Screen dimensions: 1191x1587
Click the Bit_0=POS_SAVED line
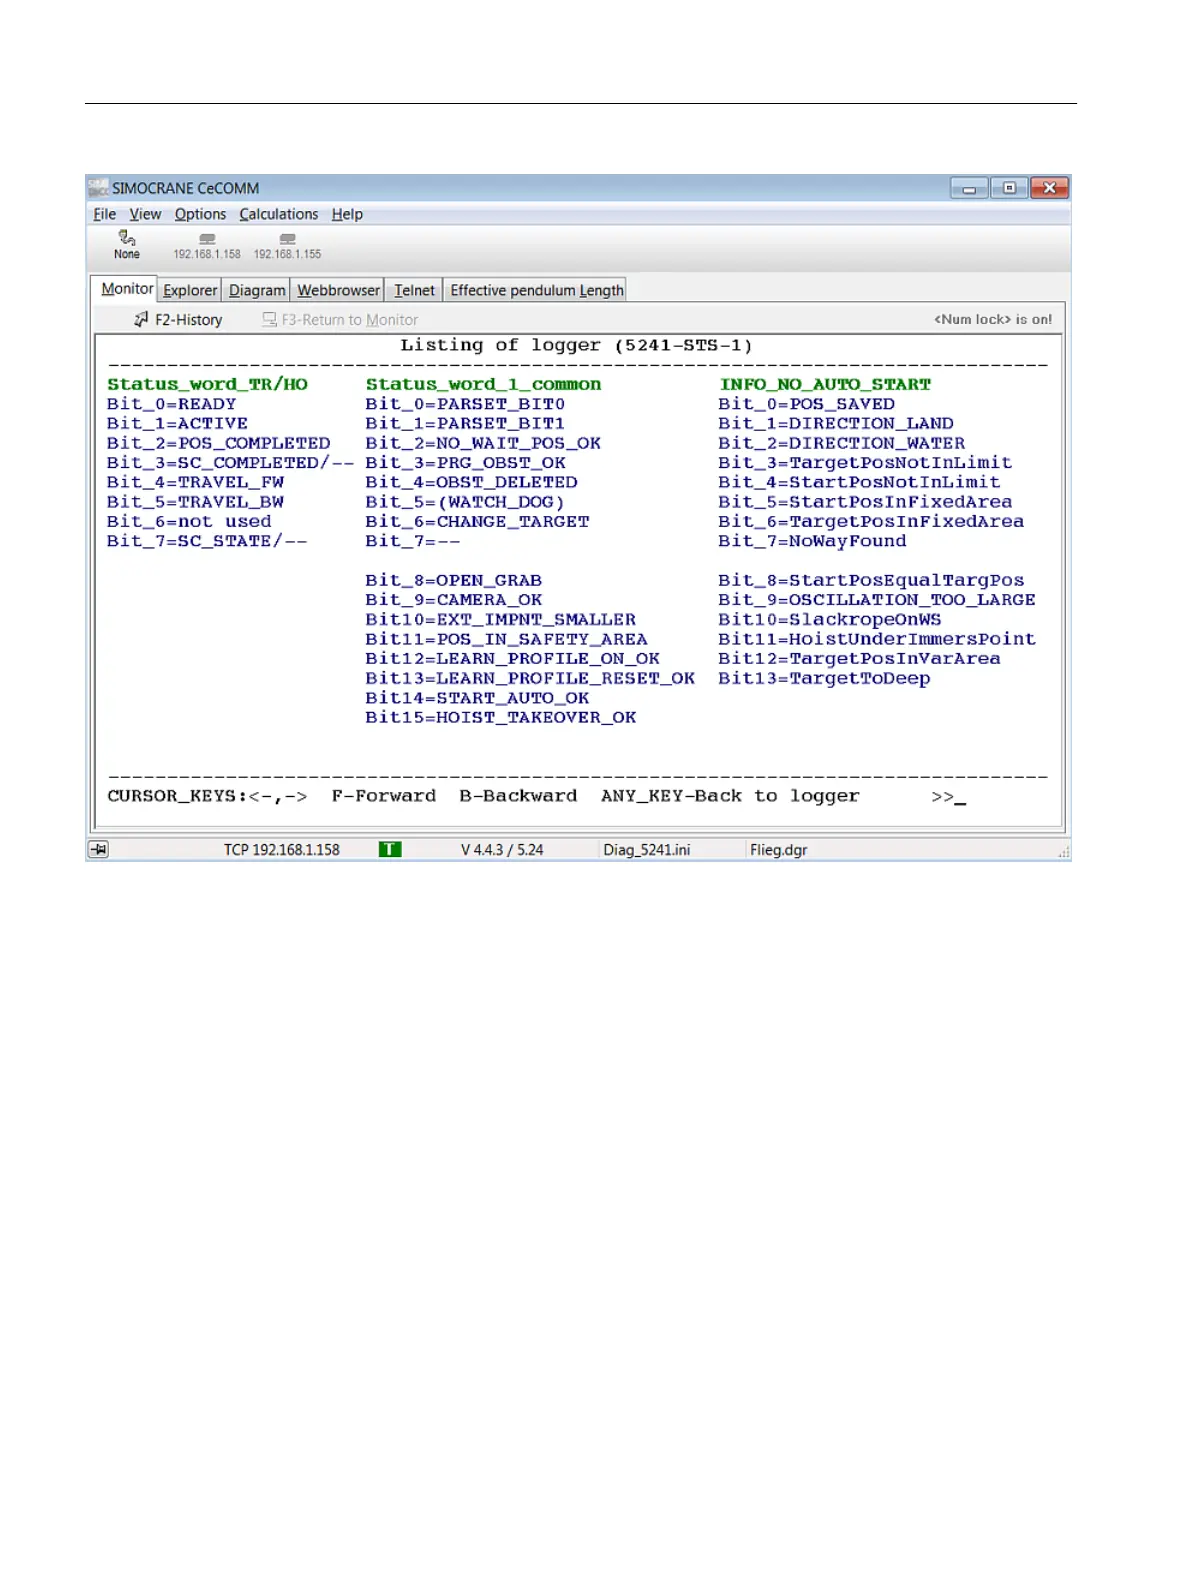[806, 404]
